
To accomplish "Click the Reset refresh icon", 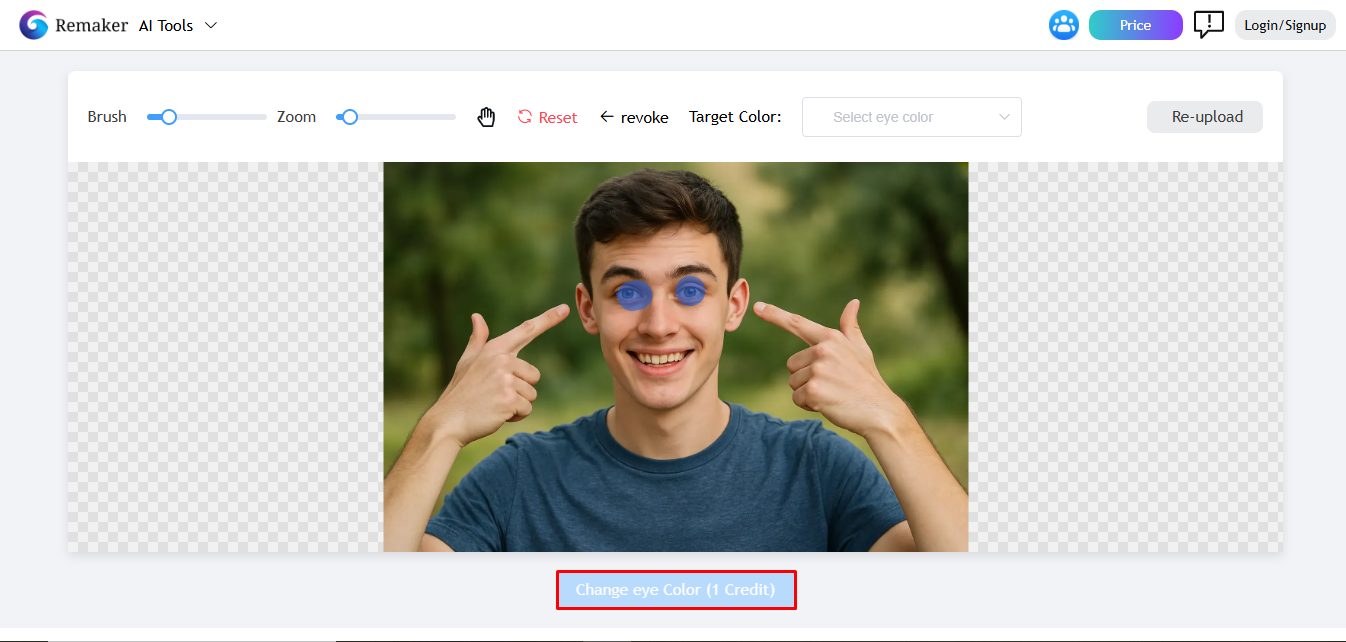I will pyautogui.click(x=524, y=116).
